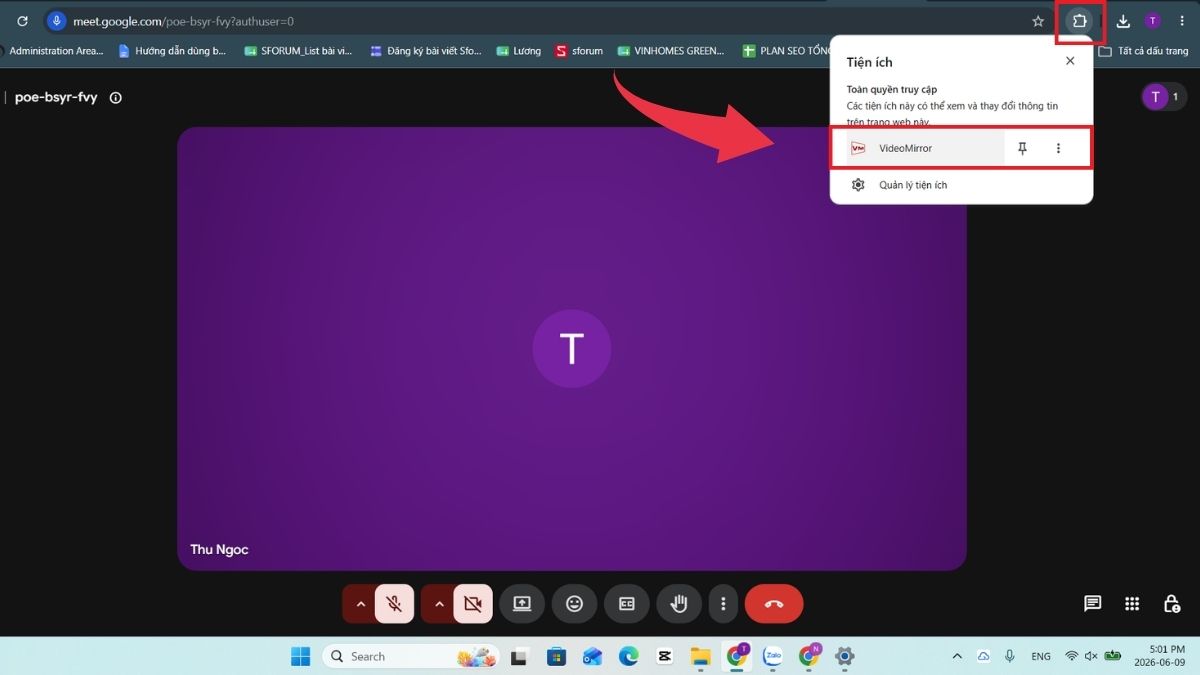This screenshot has width=1200, height=675.
Task: Expand video settings chevron
Action: click(x=438, y=604)
